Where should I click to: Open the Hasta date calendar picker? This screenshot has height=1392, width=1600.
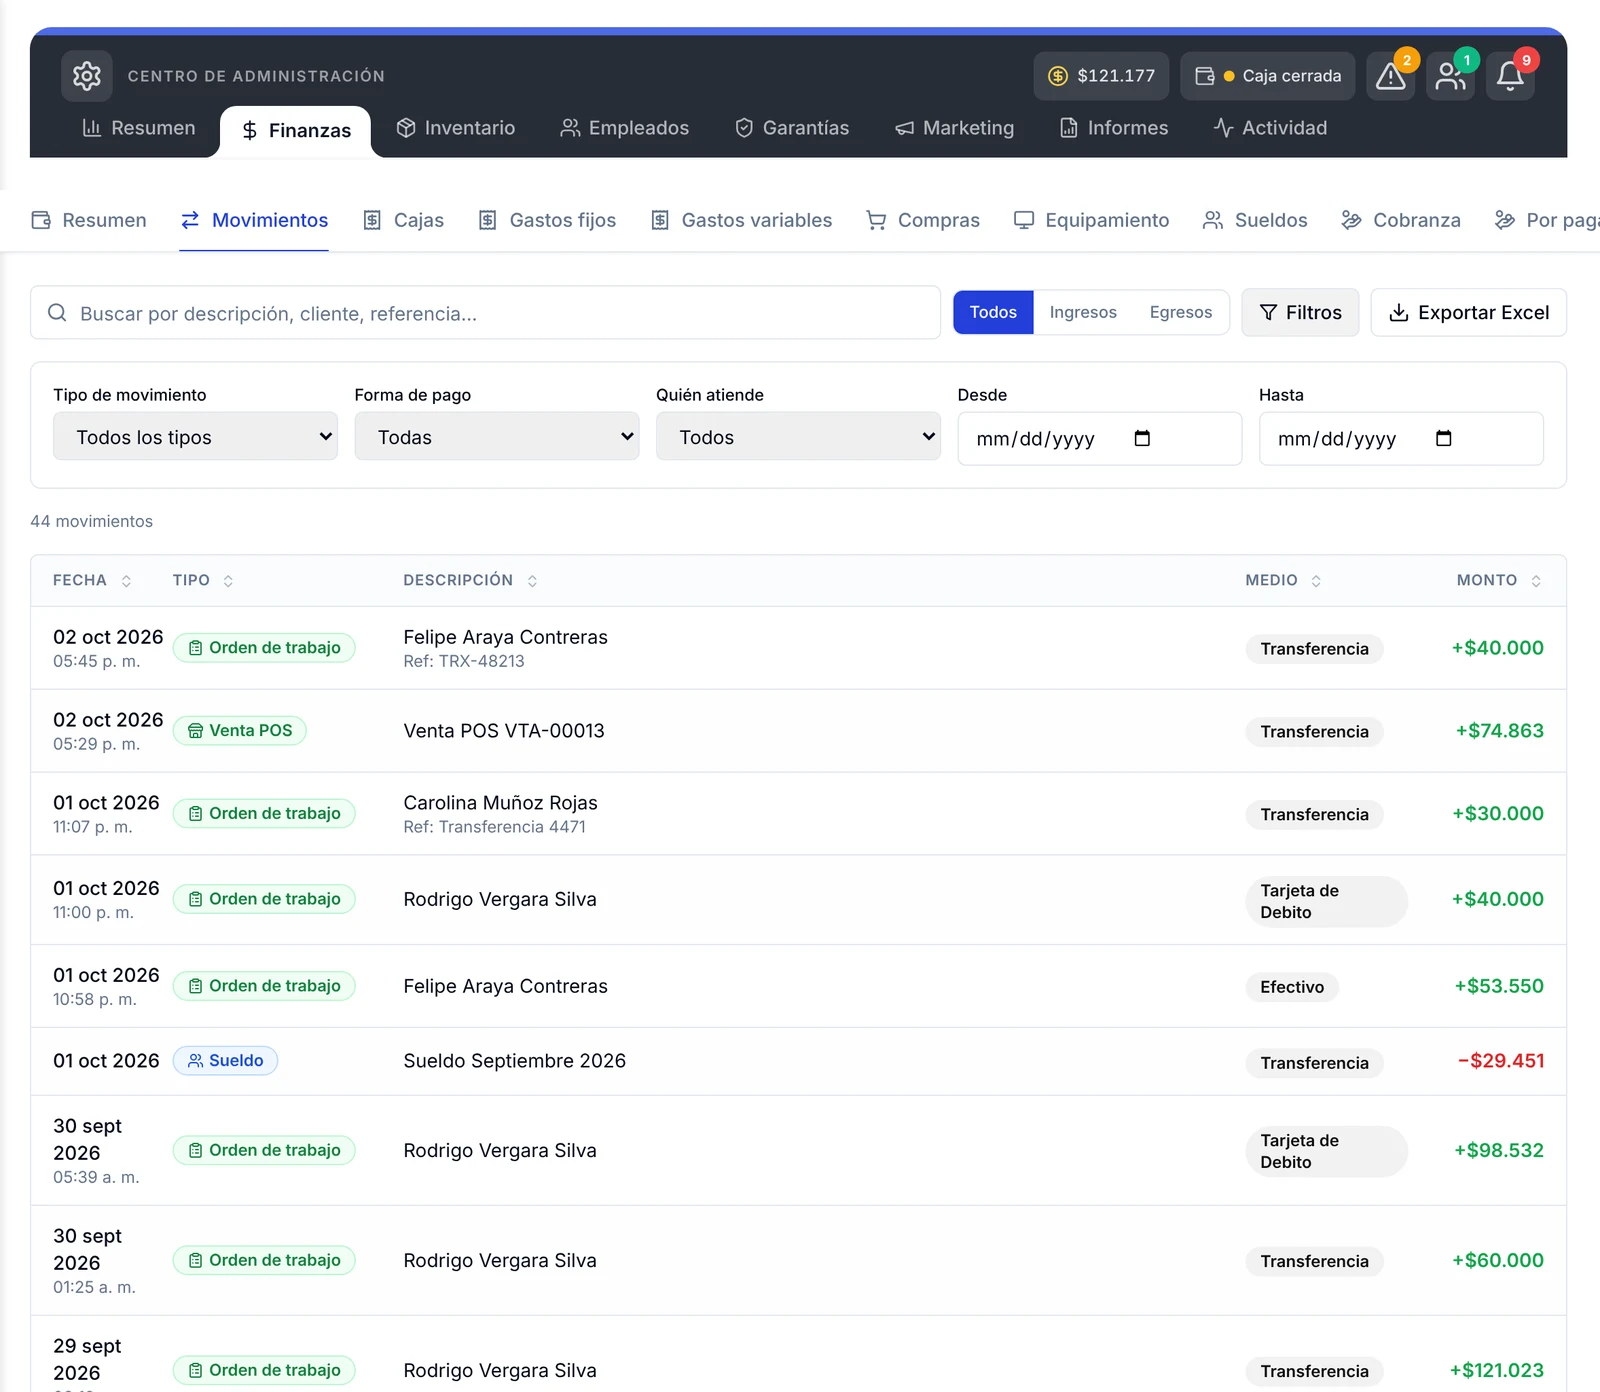pos(1443,438)
